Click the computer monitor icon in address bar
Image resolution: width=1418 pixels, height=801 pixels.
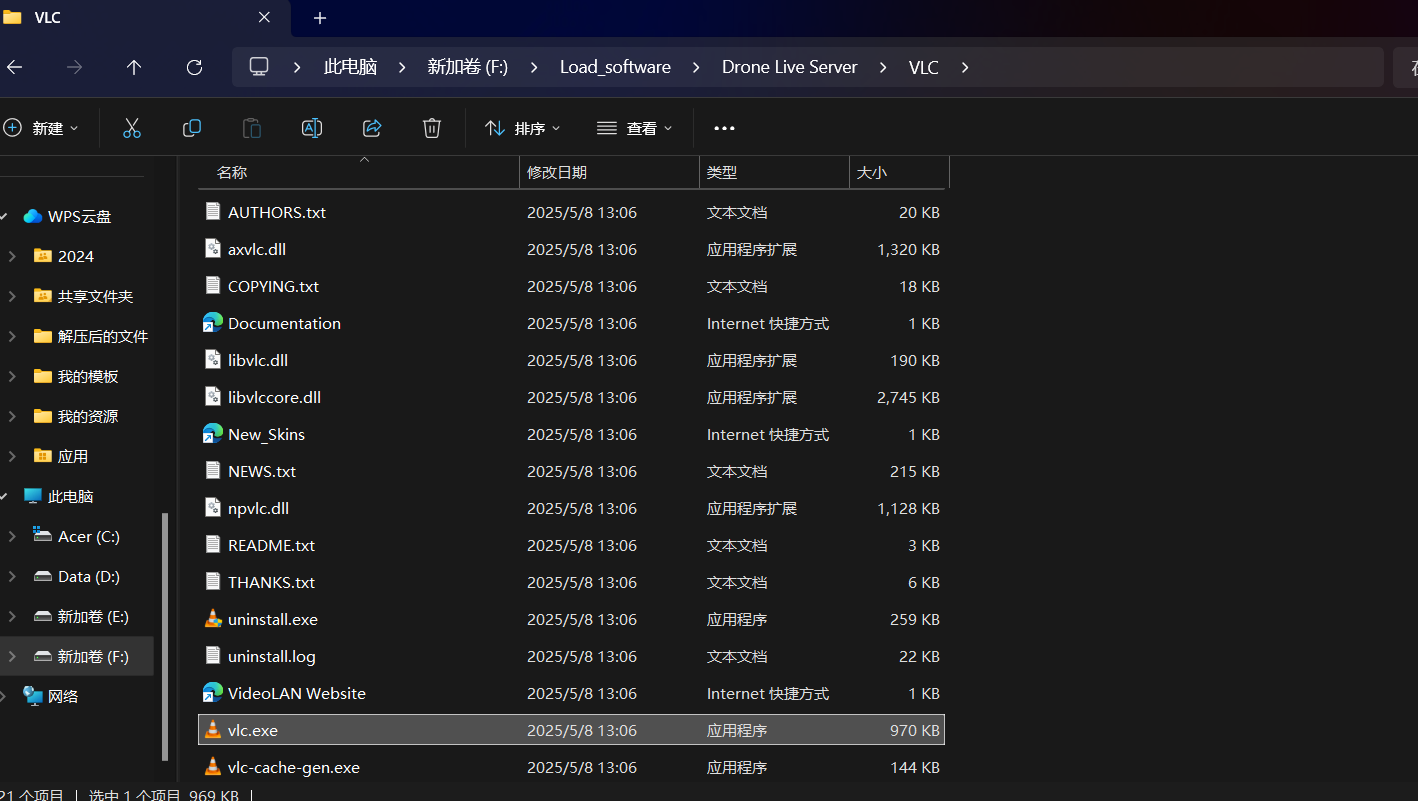pos(259,67)
